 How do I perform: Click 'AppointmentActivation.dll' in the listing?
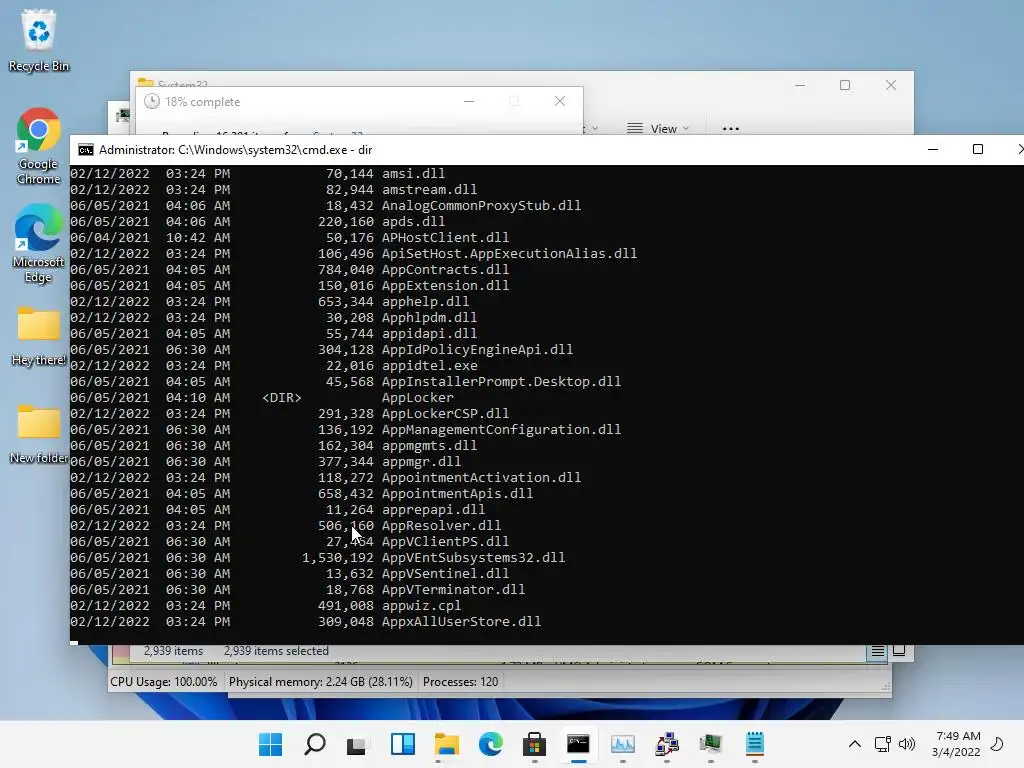[481, 477]
